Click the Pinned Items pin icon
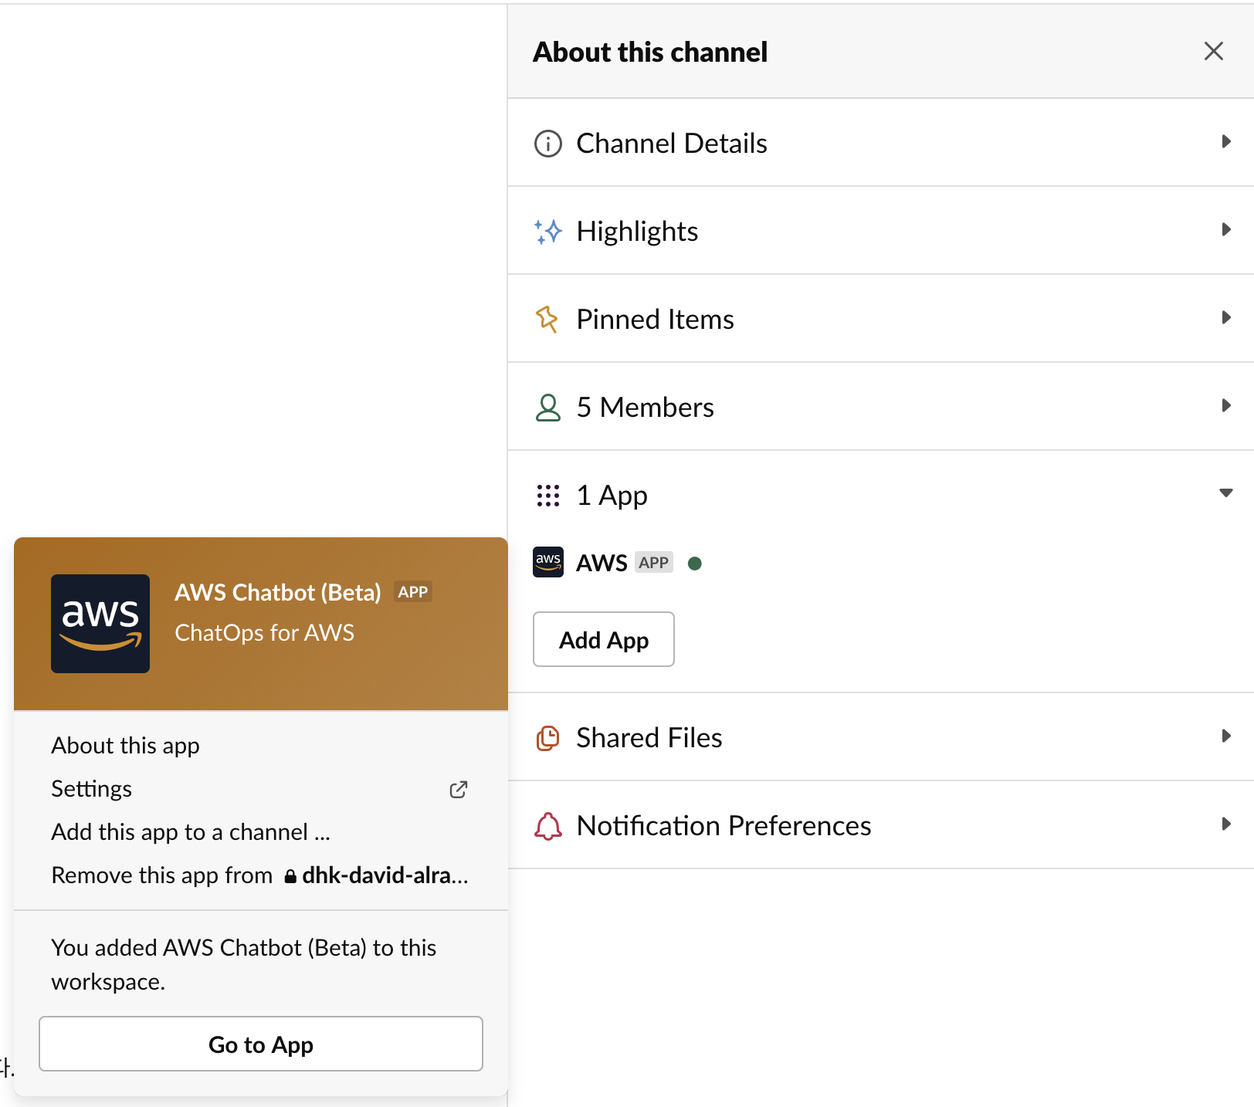Screen dimensions: 1254x1107 [x=547, y=319]
